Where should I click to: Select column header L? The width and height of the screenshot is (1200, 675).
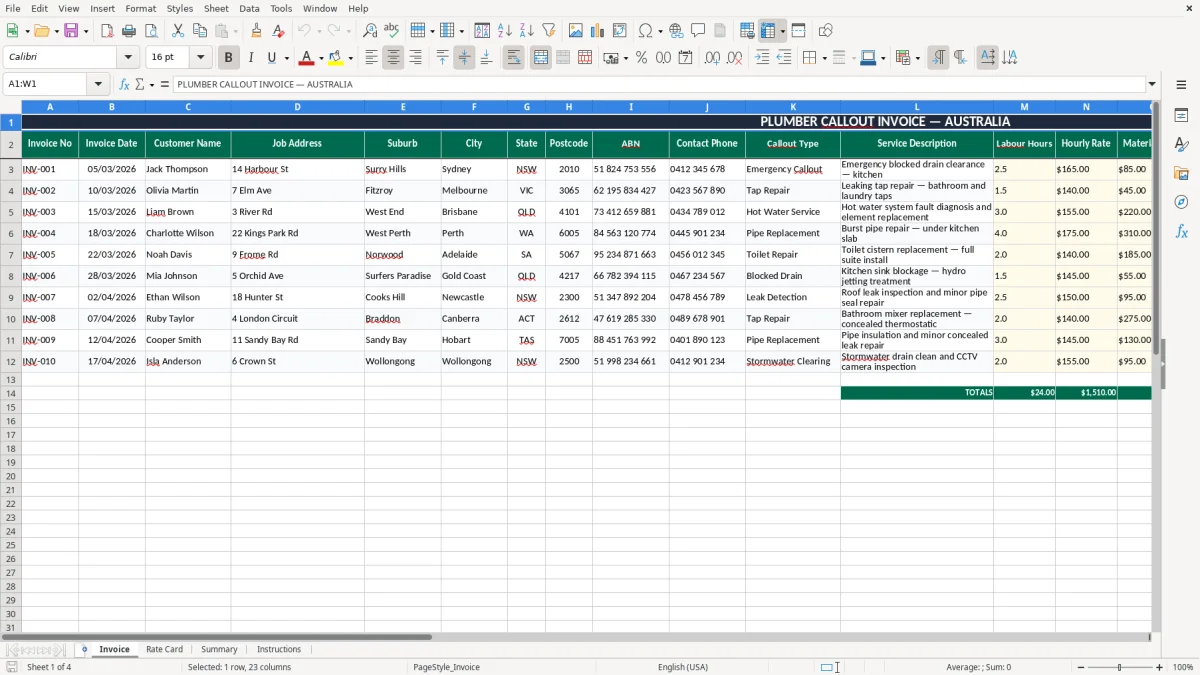pyautogui.click(x=917, y=106)
